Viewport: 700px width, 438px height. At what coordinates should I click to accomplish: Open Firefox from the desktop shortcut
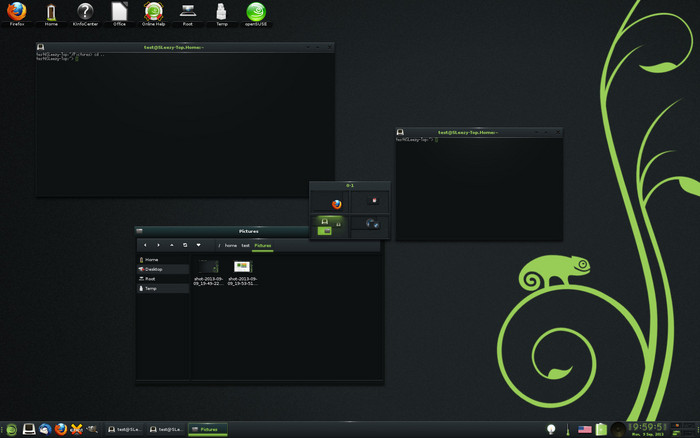pyautogui.click(x=17, y=12)
